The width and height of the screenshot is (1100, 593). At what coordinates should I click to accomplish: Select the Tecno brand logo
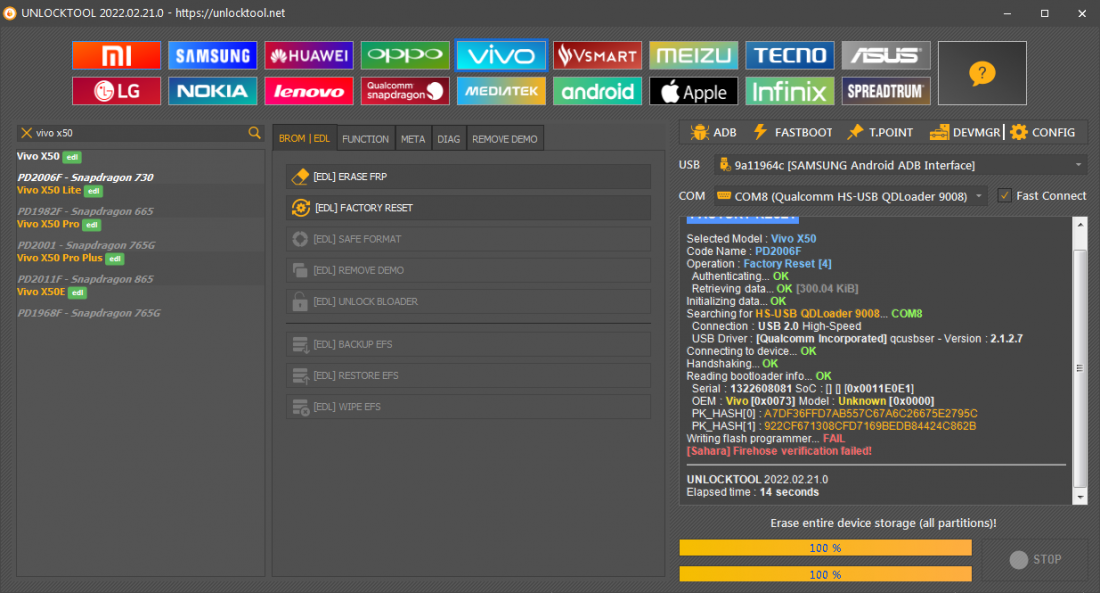click(789, 55)
